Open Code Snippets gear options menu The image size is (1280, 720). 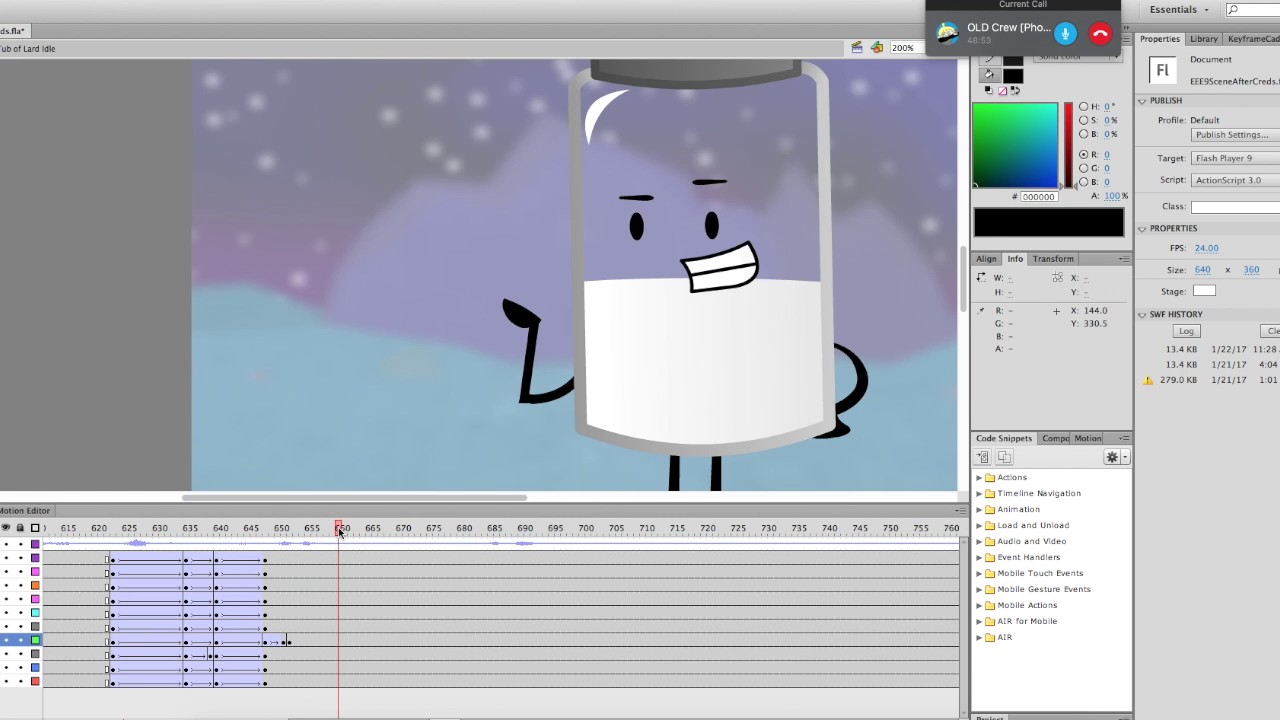(x=1116, y=457)
